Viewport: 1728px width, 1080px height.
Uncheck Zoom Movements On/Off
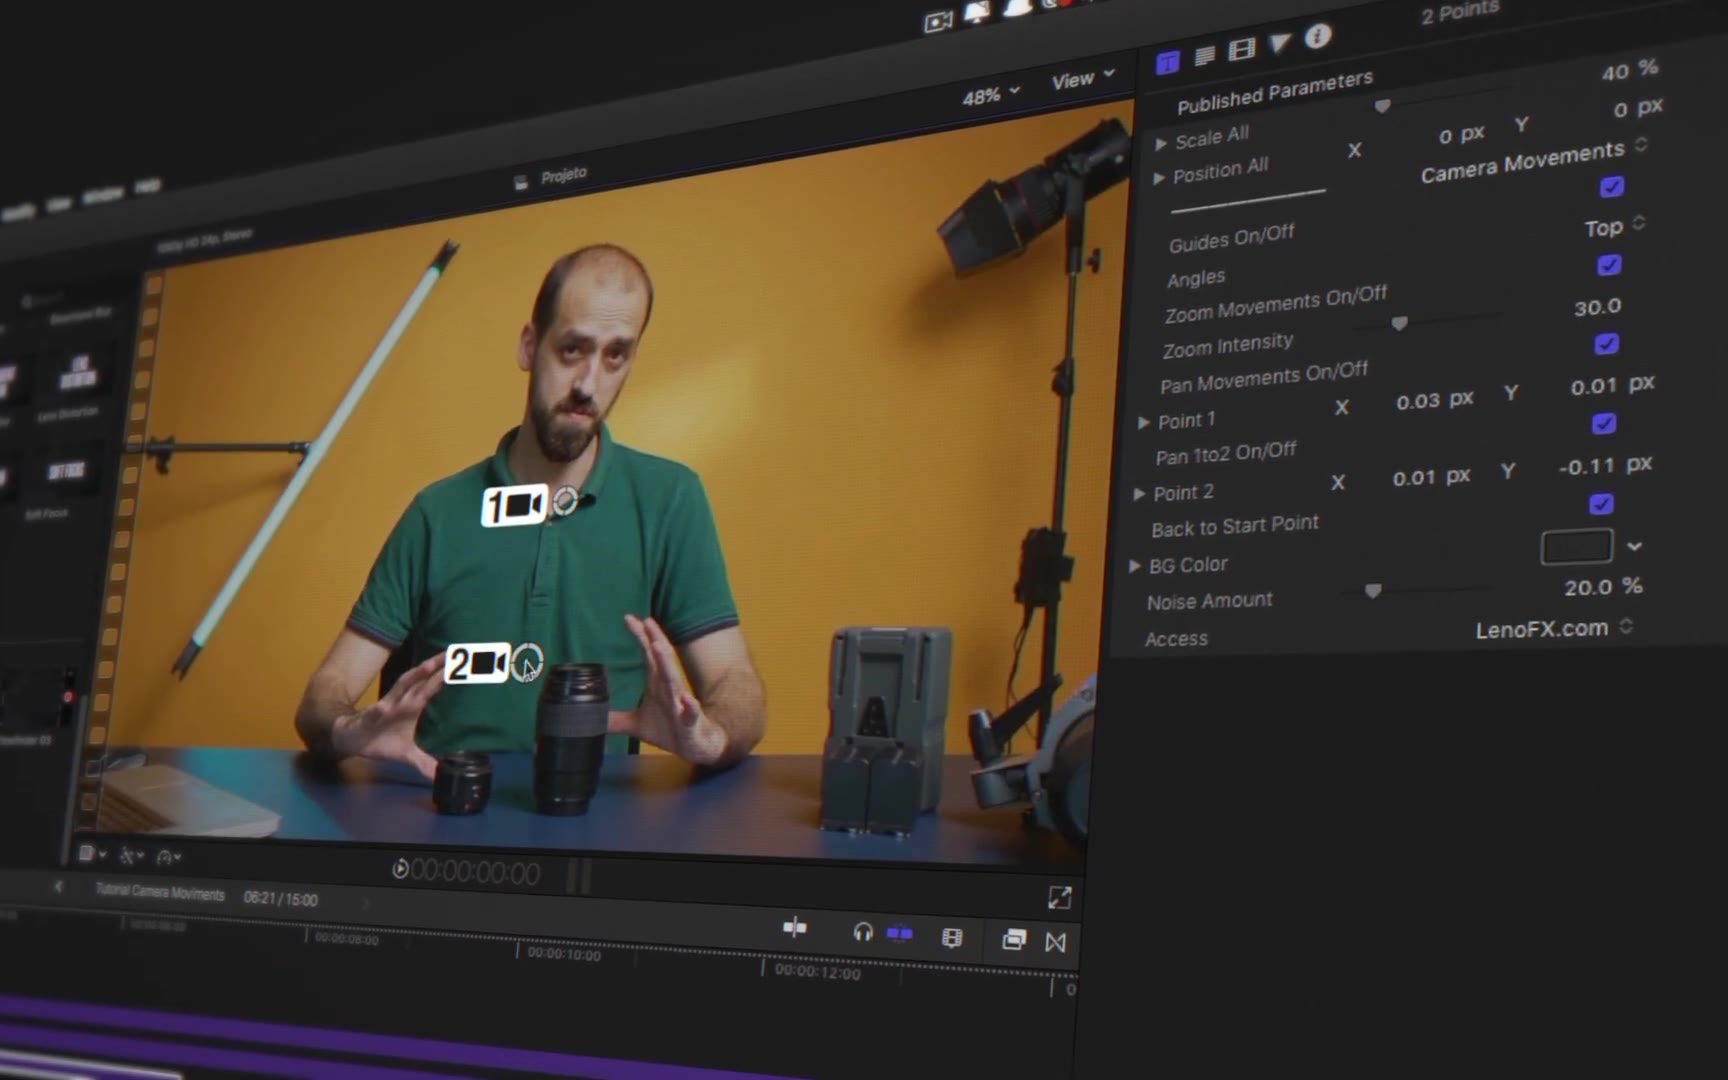click(1608, 265)
